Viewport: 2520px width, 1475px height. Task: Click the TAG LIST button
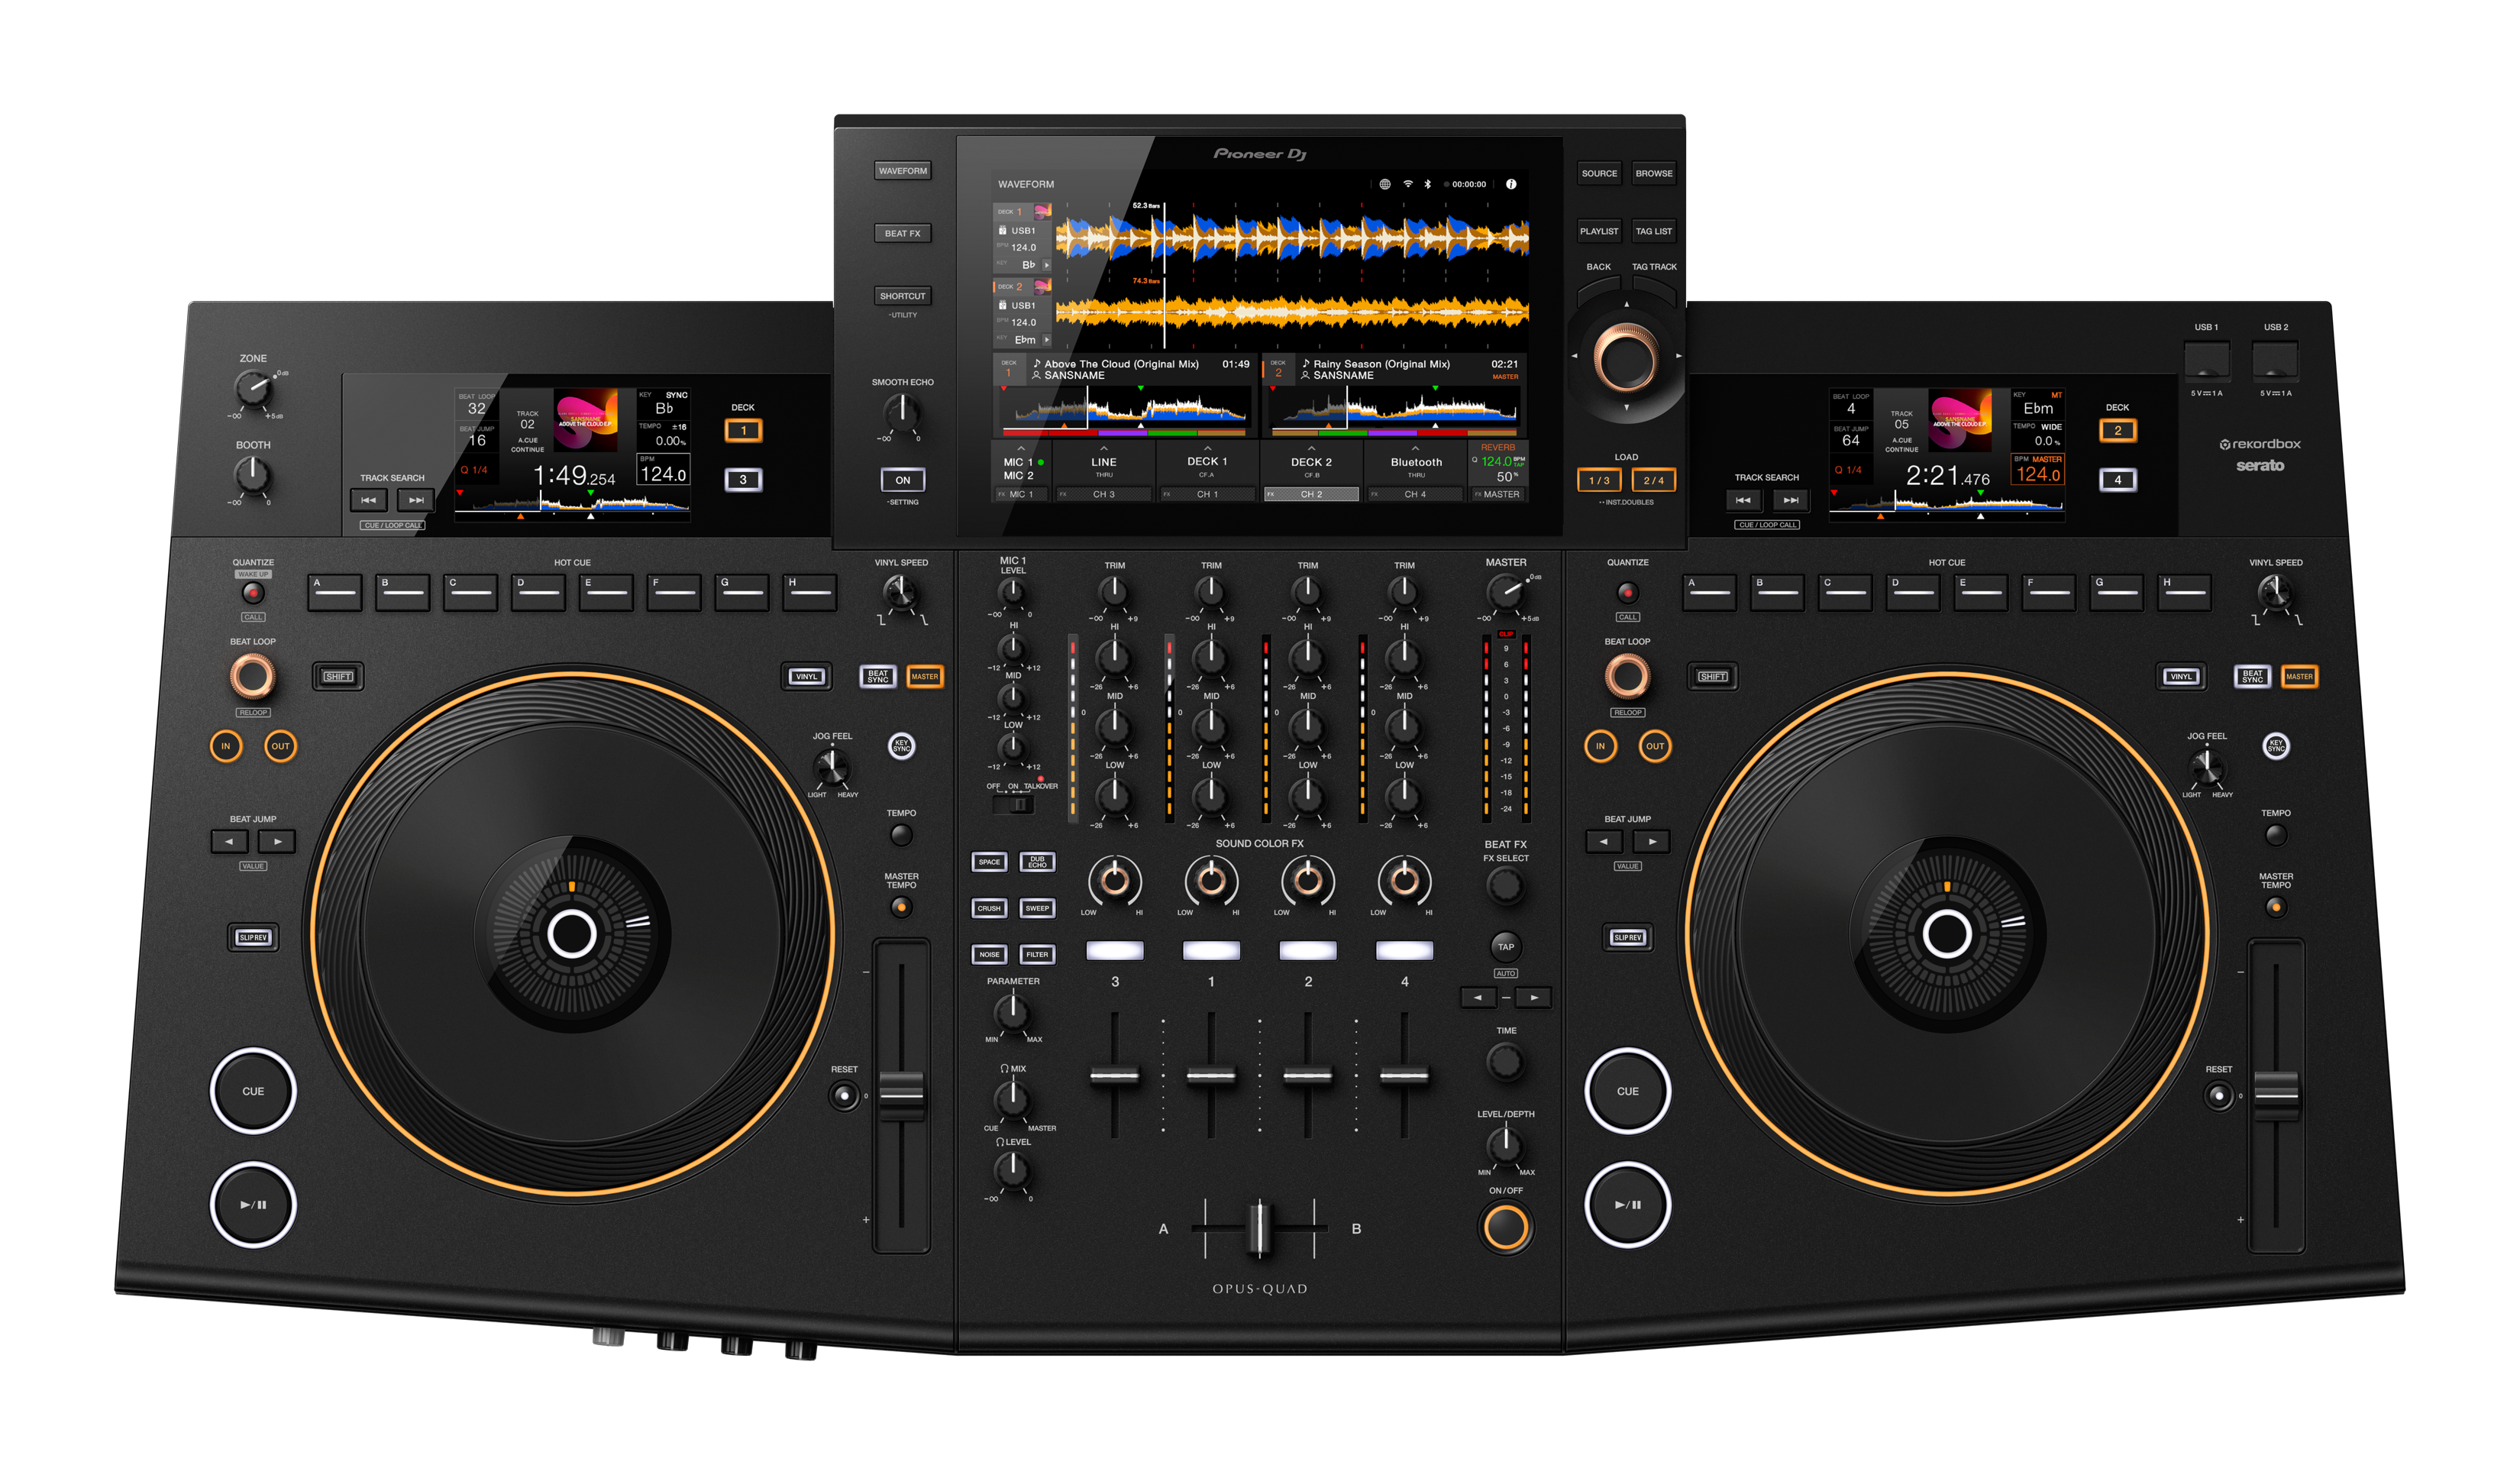pos(1654,231)
